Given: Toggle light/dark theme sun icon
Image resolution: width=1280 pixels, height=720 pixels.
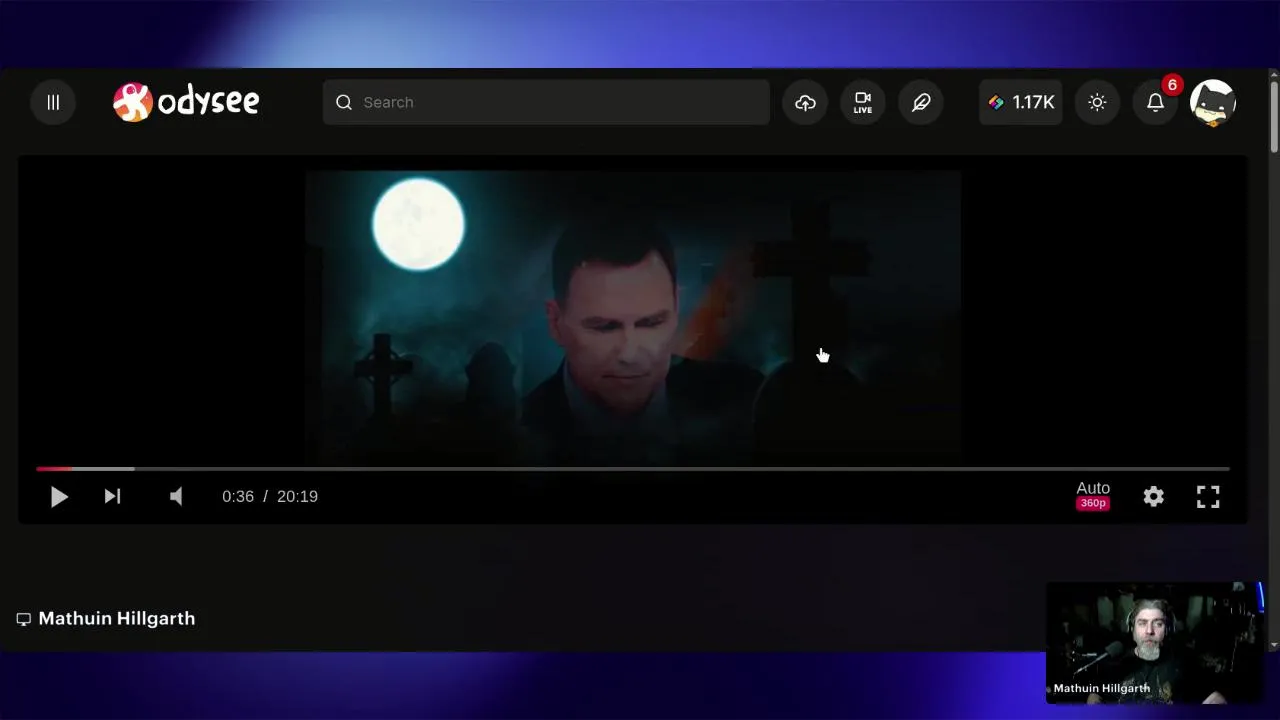Looking at the screenshot, I should [x=1097, y=102].
